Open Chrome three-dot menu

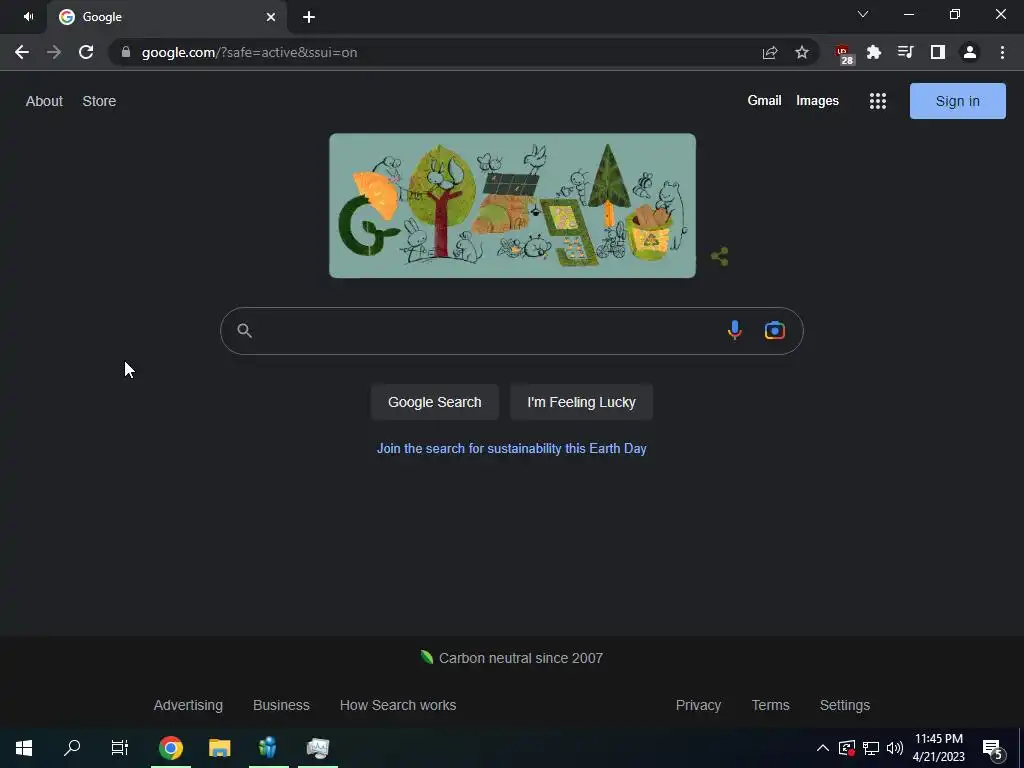pyautogui.click(x=1002, y=52)
